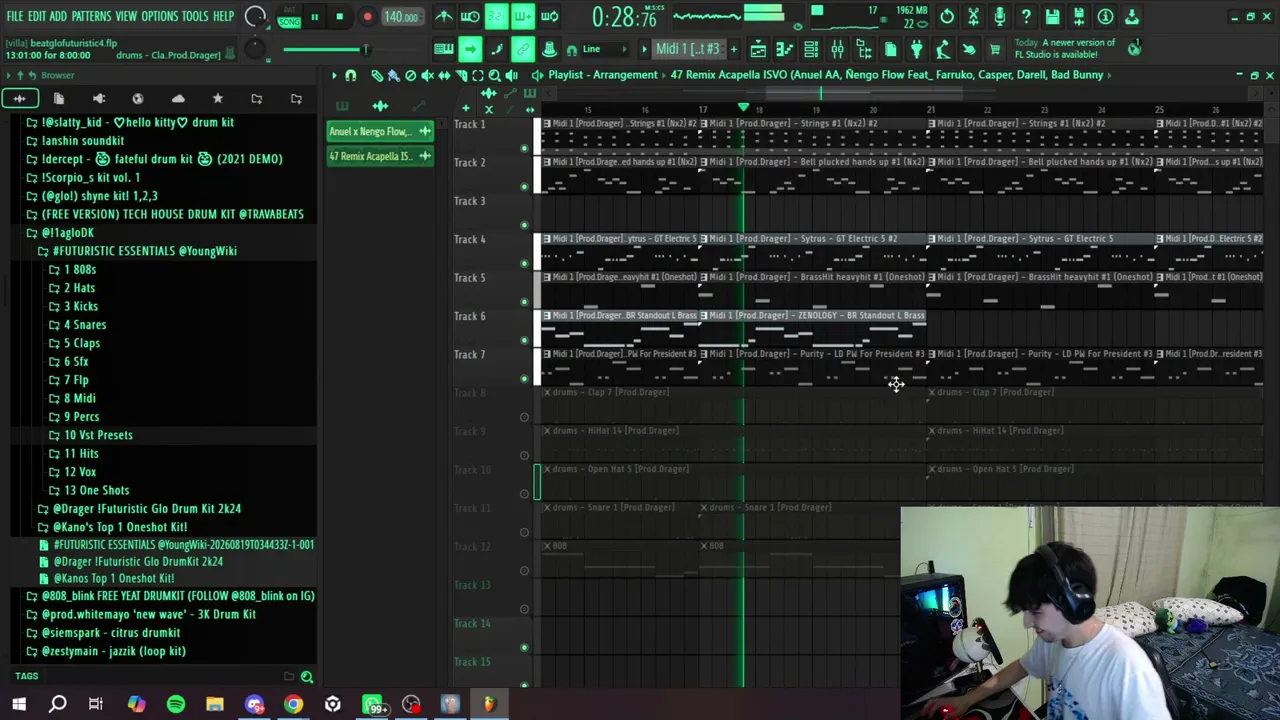Open the Windows Start menu
The height and width of the screenshot is (720, 1280).
18,704
